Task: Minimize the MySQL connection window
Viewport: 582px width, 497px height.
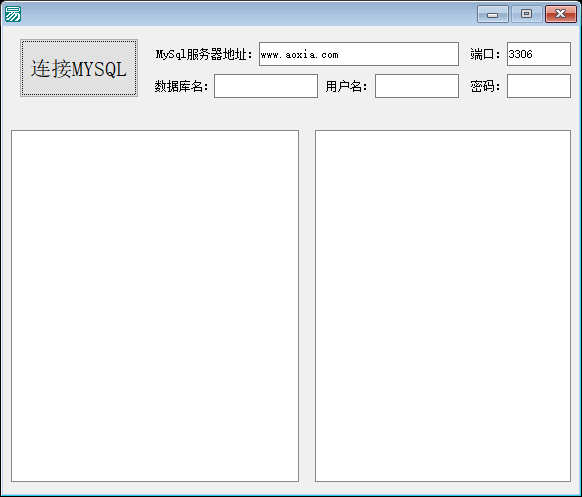Action: (493, 14)
